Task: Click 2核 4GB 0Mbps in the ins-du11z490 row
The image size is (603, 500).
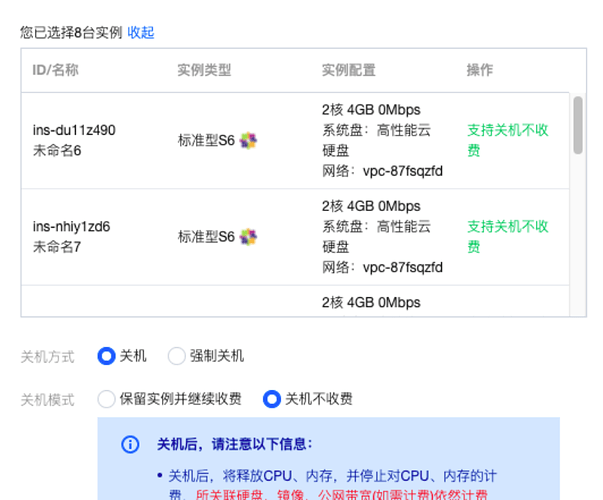Action: 371,110
